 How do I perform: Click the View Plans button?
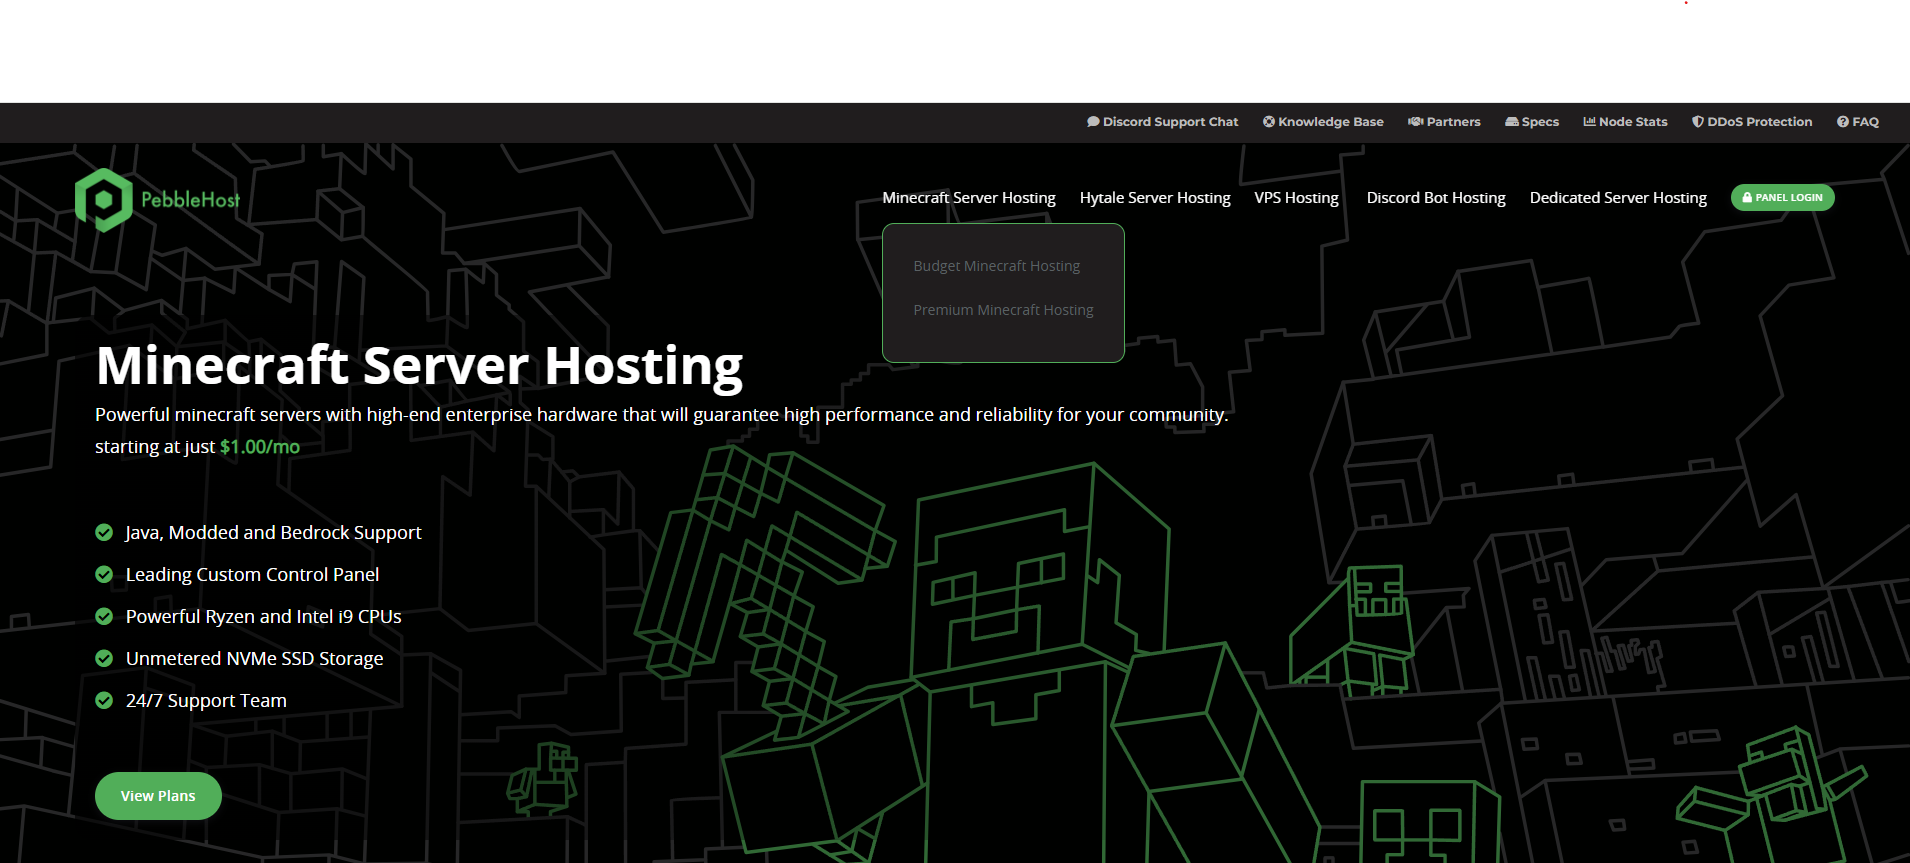tap(158, 796)
